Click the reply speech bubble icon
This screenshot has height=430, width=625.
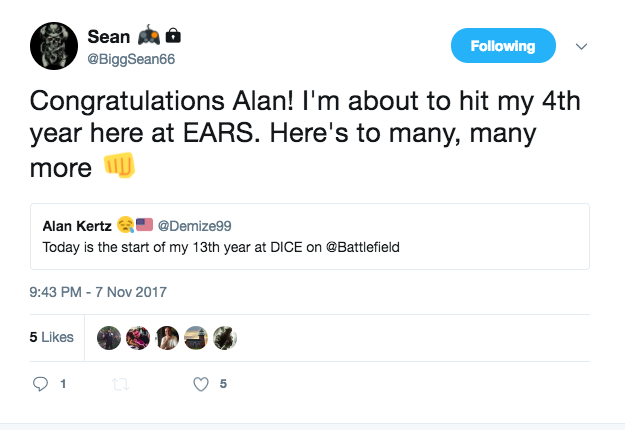(x=41, y=383)
